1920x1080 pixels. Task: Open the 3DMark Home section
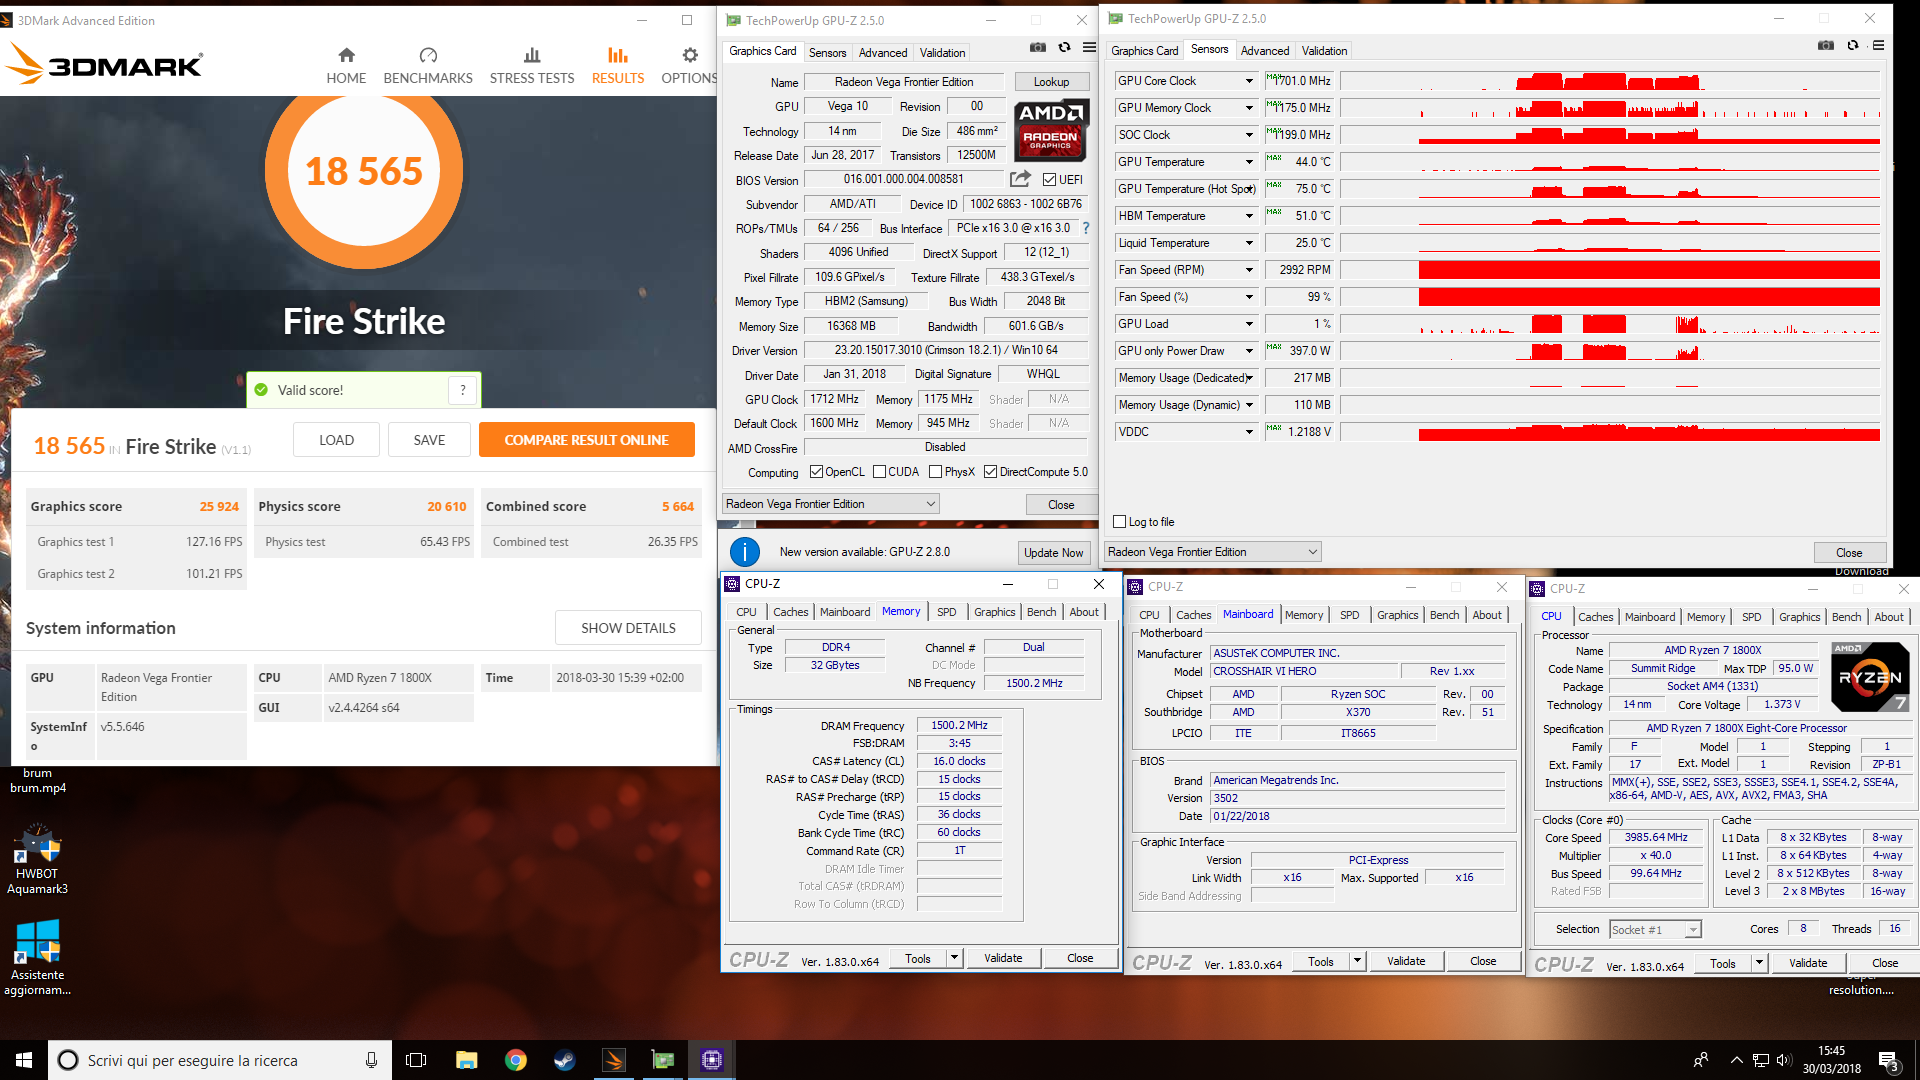(346, 66)
